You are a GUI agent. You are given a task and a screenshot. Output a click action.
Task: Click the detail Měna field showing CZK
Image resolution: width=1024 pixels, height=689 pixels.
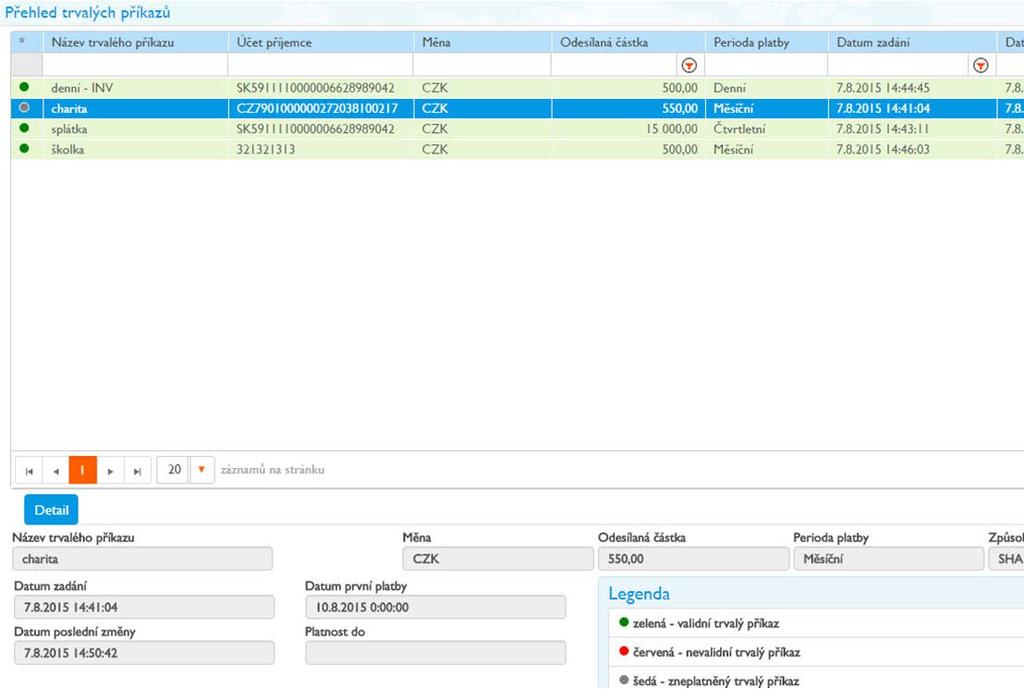[498, 559]
